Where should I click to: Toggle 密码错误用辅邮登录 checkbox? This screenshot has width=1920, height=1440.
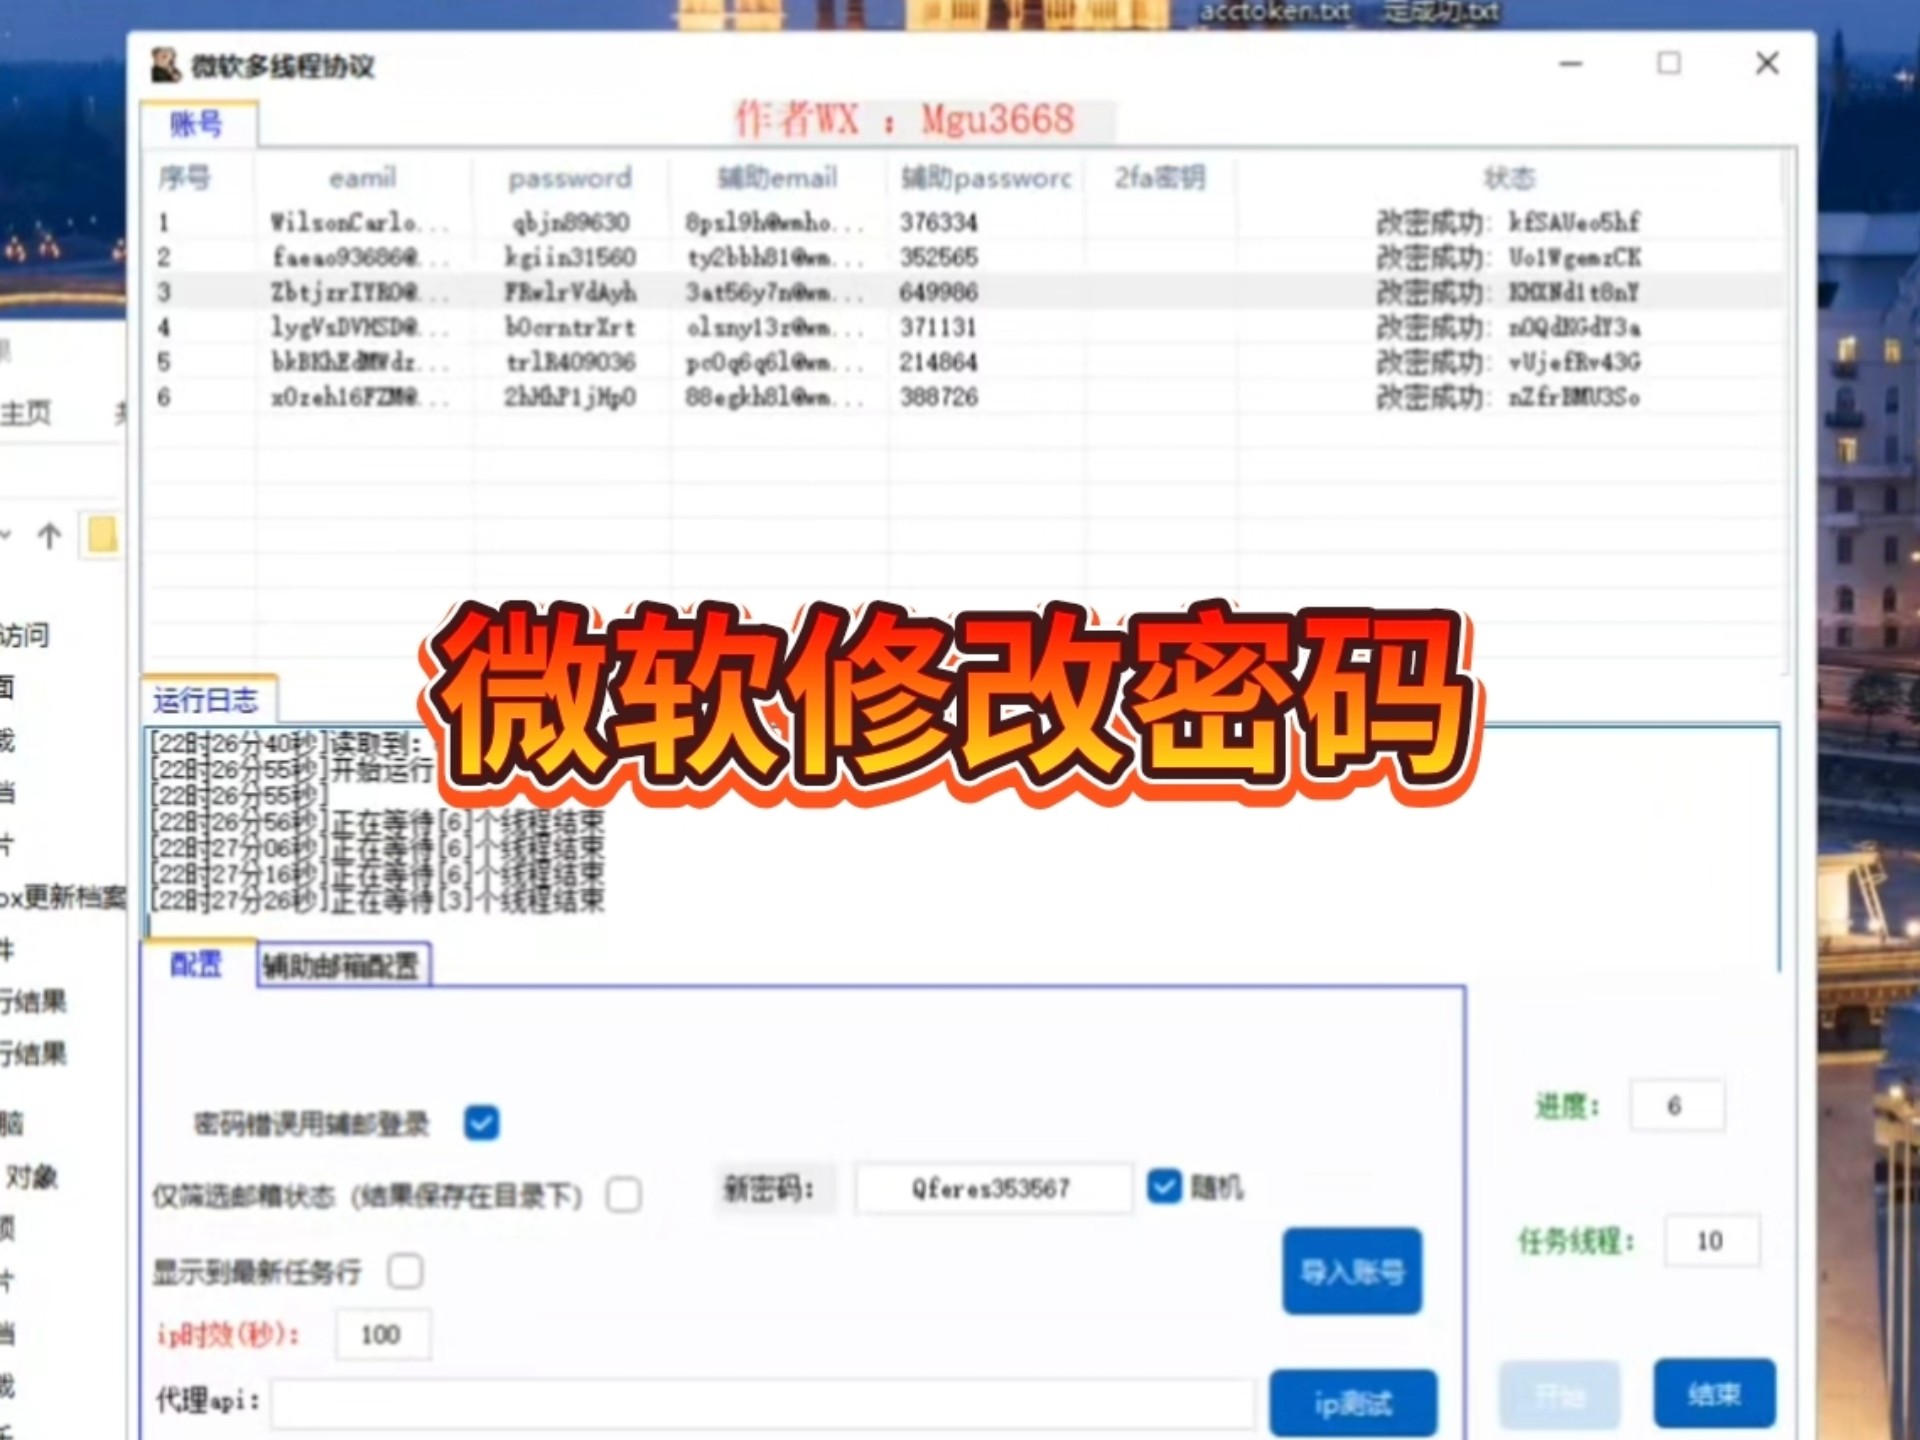(482, 1122)
